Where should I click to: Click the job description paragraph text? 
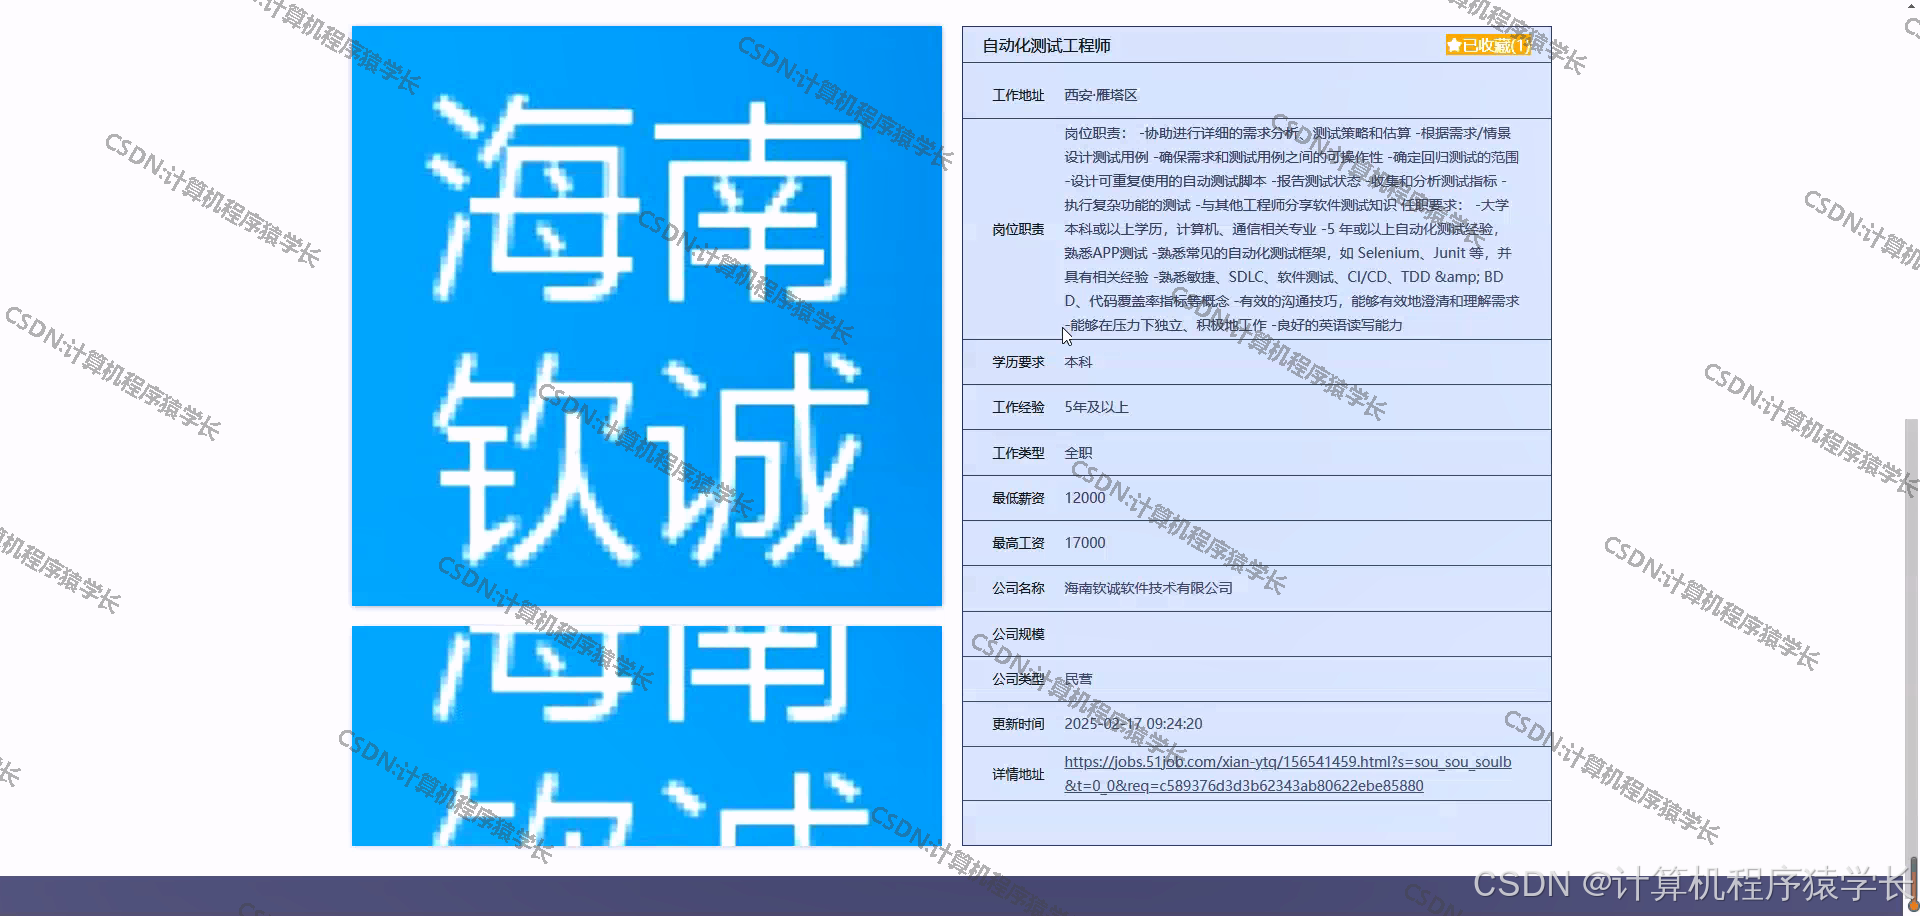[x=1291, y=229]
